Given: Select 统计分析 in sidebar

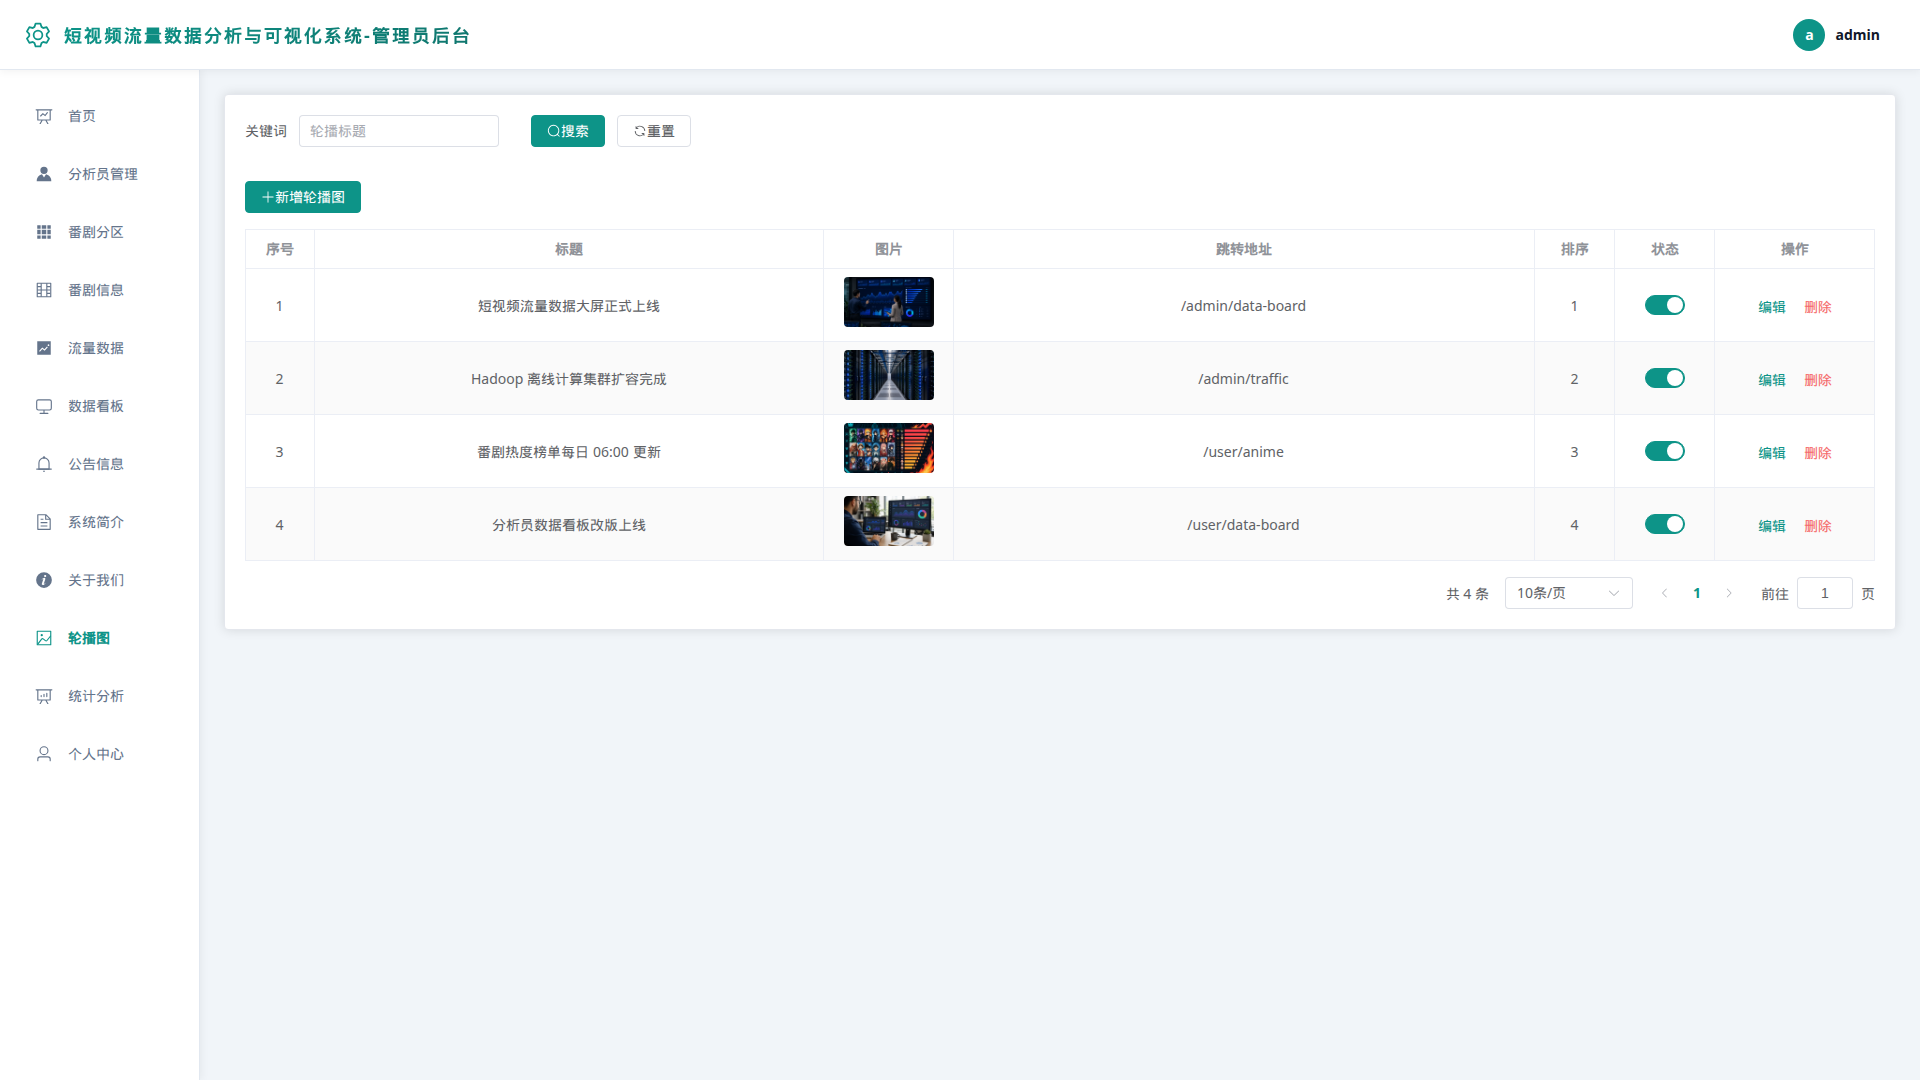Looking at the screenshot, I should [100, 696].
